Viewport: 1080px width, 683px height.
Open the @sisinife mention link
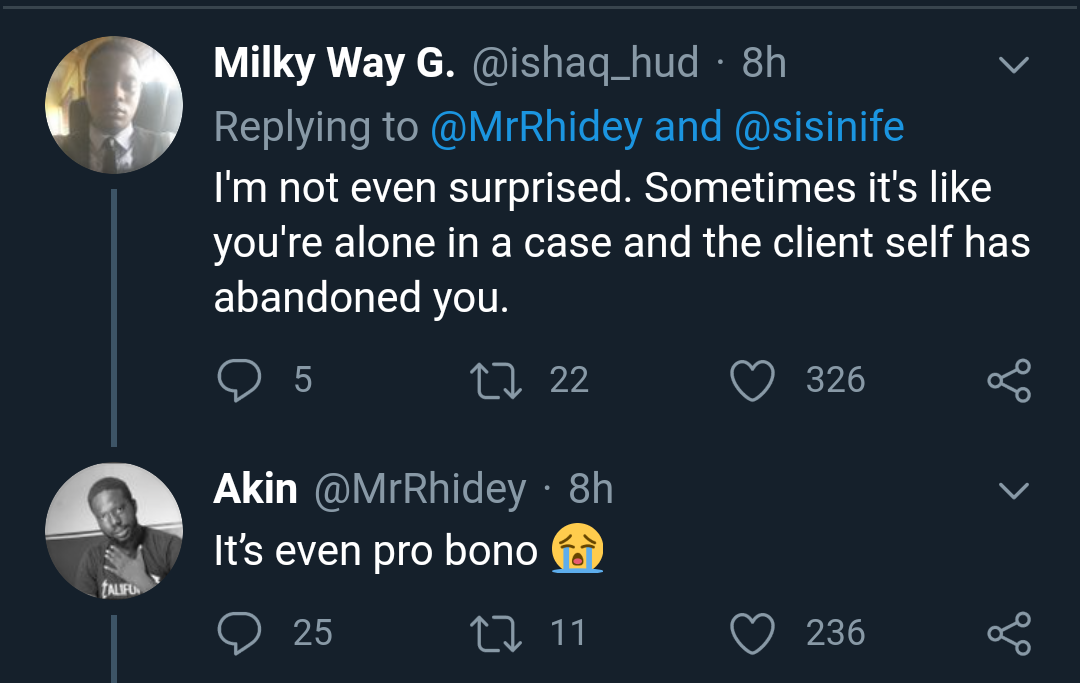(x=819, y=127)
